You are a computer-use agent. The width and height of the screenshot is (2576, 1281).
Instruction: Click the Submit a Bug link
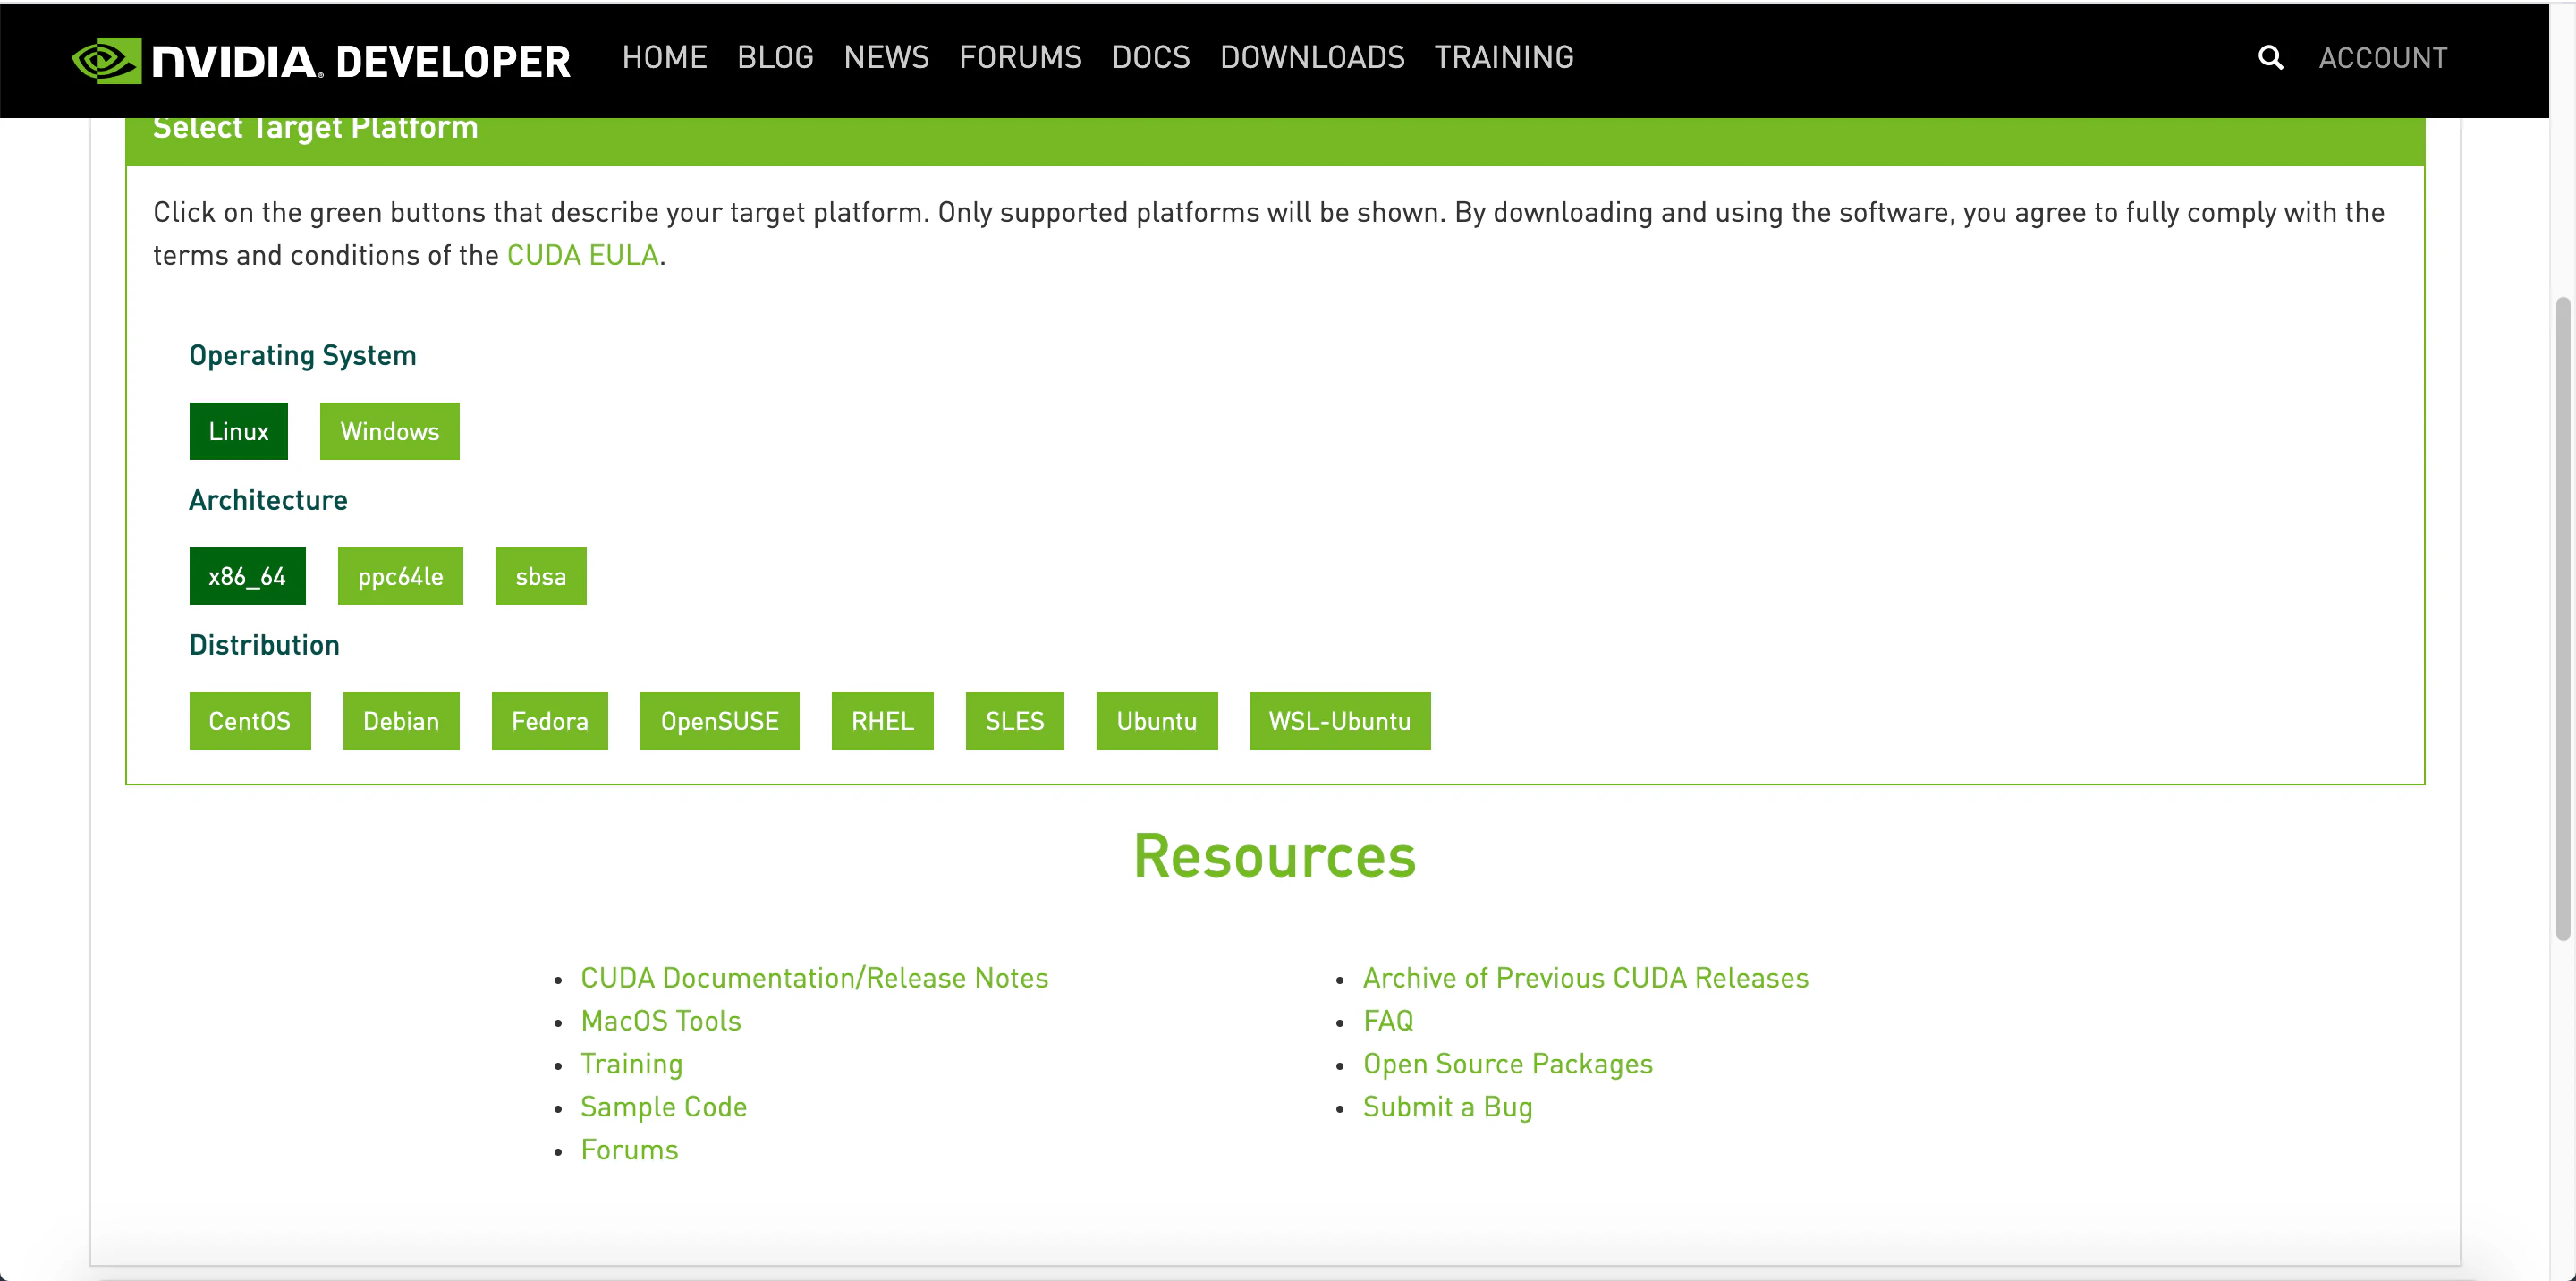(1447, 1107)
